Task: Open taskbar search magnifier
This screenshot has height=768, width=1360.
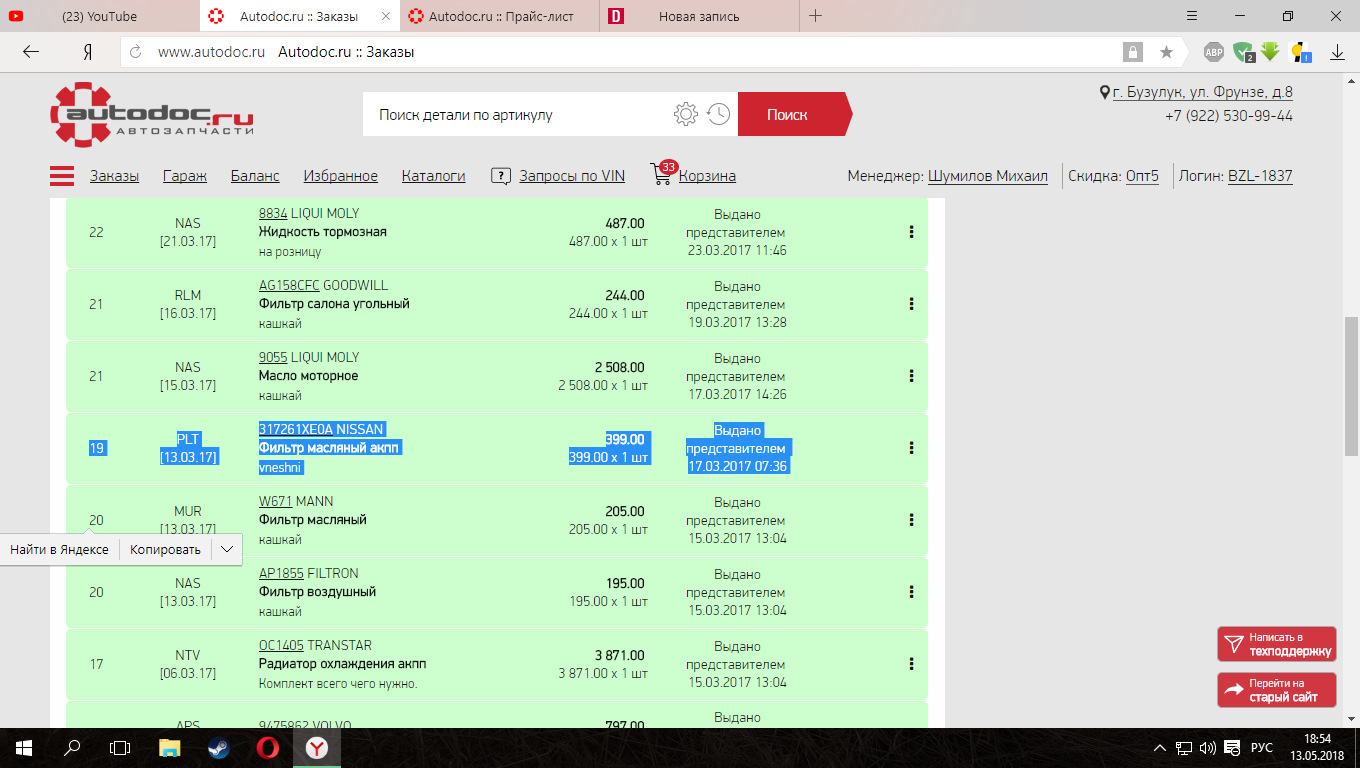Action: 72,747
